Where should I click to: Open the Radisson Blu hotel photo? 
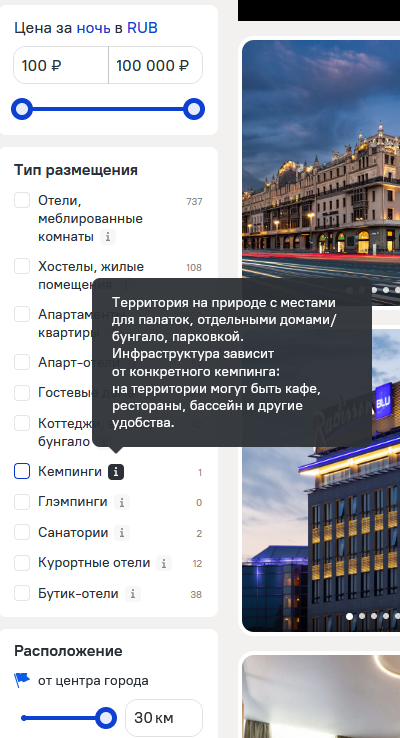321,480
